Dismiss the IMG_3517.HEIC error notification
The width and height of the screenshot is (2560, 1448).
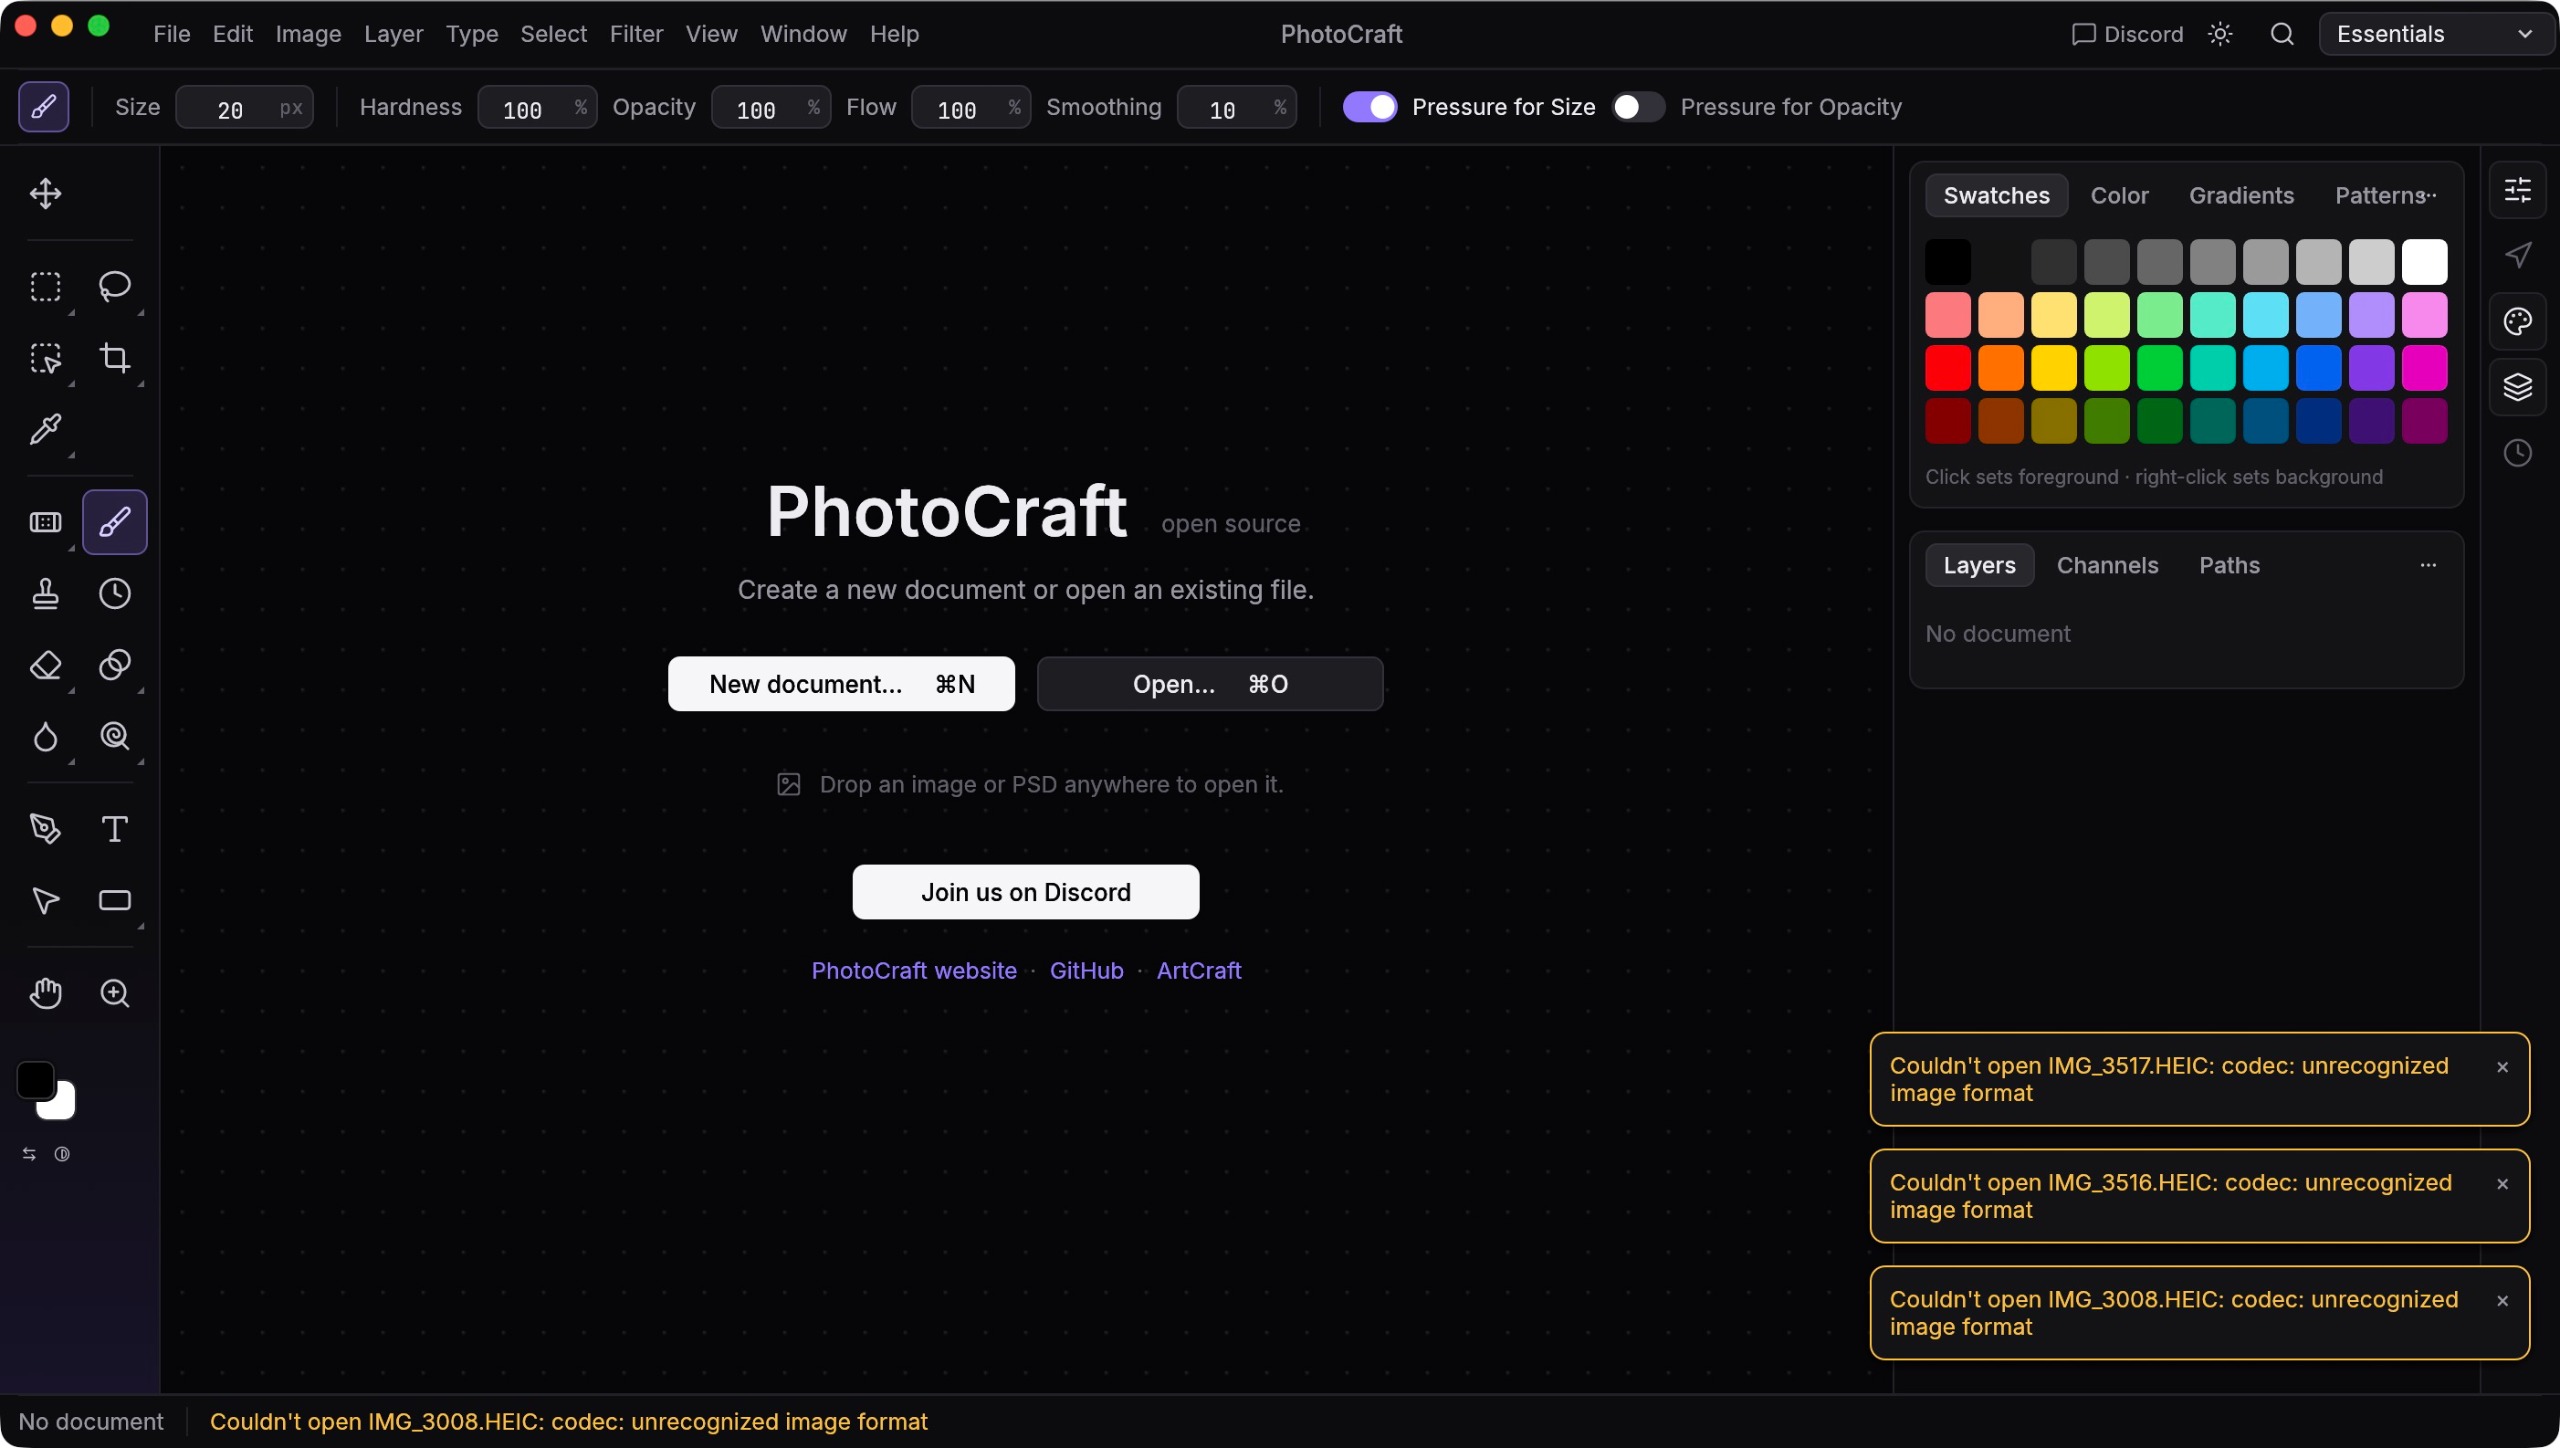[x=2502, y=1068]
